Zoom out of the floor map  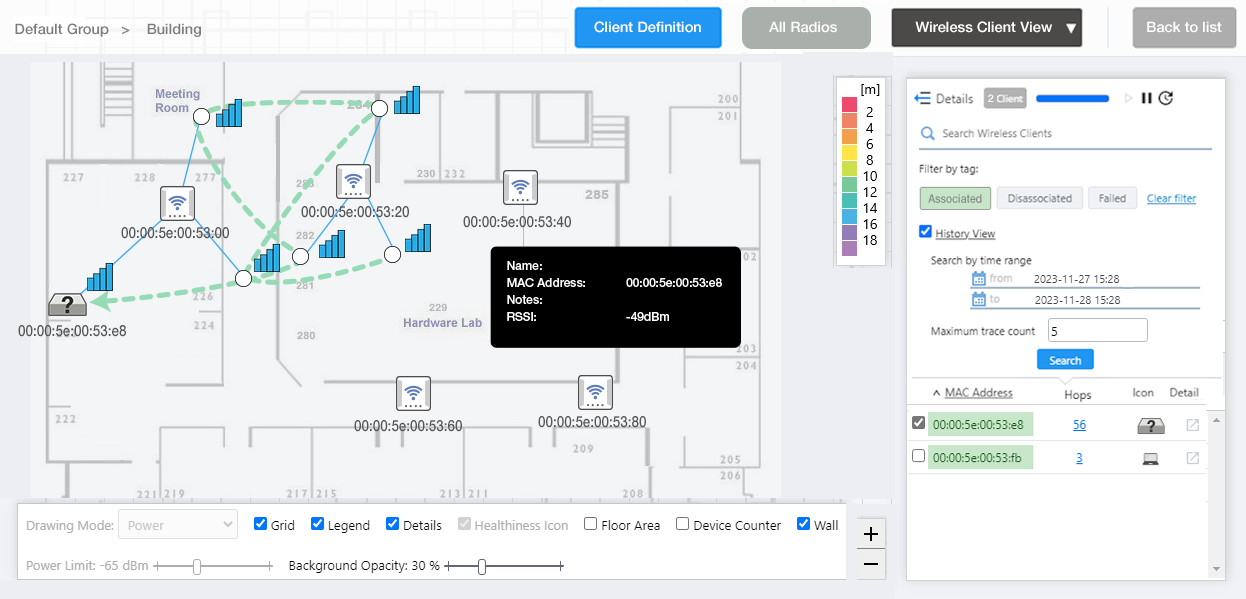click(x=871, y=565)
